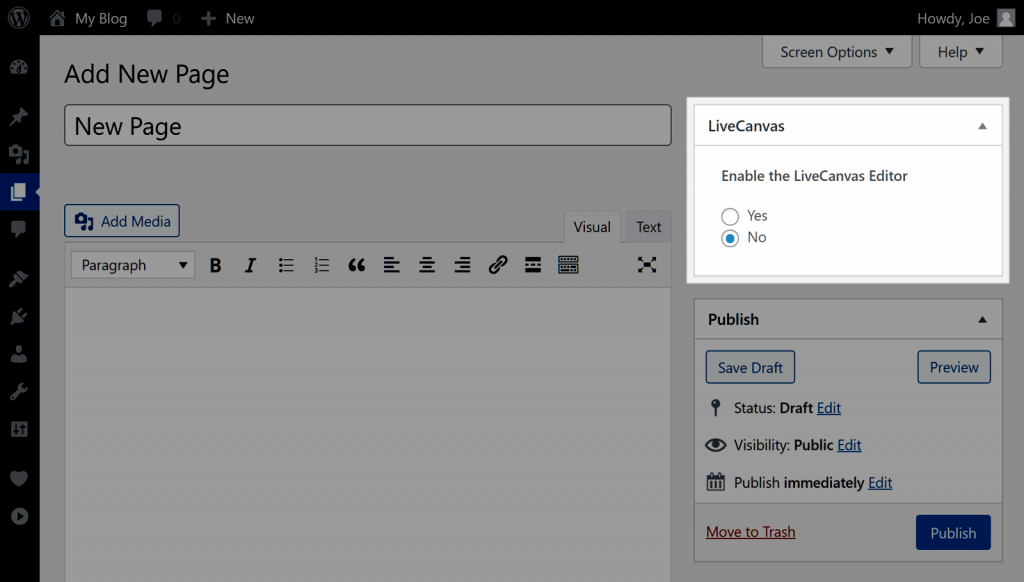
Task: Open the New menu in the admin bar
Action: tap(227, 18)
